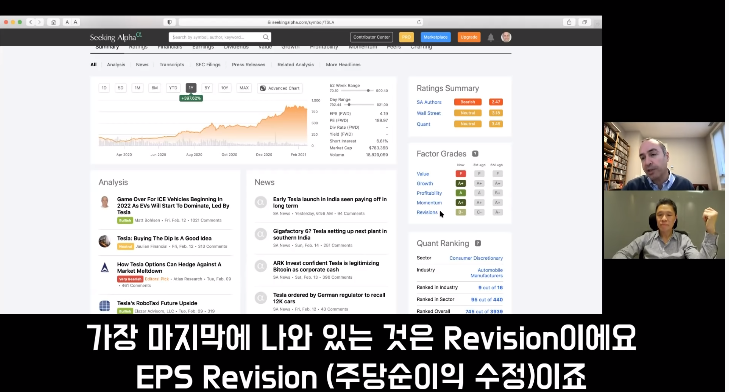The height and width of the screenshot is (392, 729).
Task: Open the 'Automobile Manufacturers' industry link
Action: coord(487,272)
